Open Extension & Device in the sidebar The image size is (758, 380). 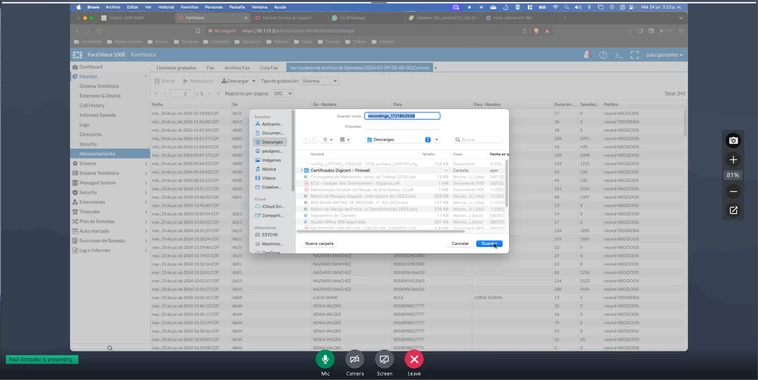coord(100,96)
